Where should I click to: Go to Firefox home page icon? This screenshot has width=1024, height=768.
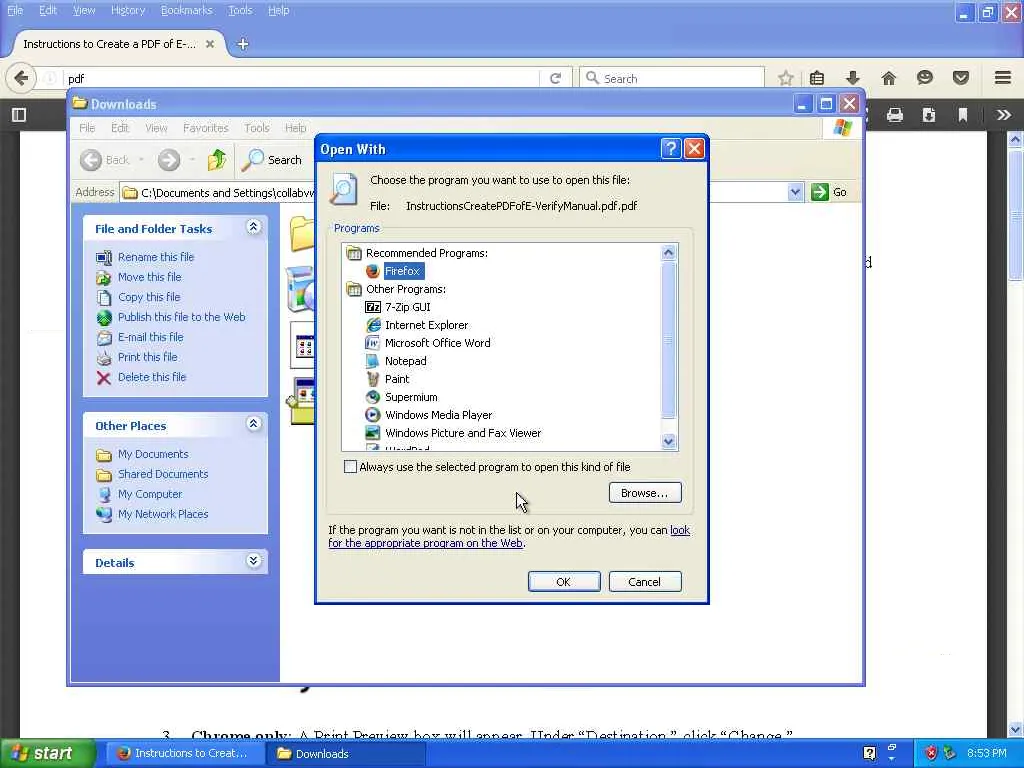[889, 78]
